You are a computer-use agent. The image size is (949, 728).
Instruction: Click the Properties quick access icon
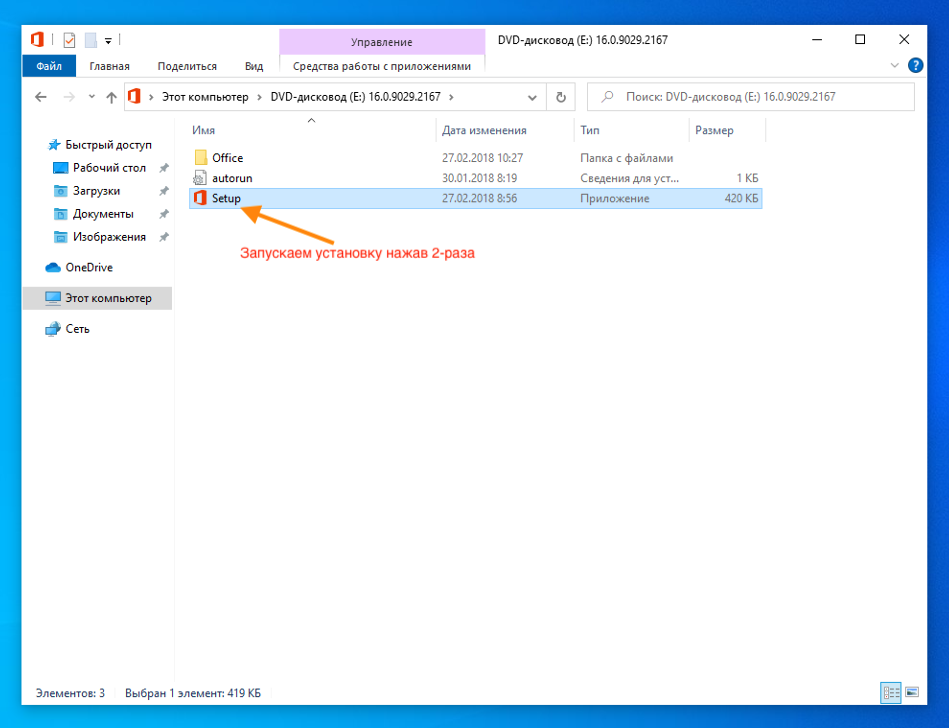[70, 41]
